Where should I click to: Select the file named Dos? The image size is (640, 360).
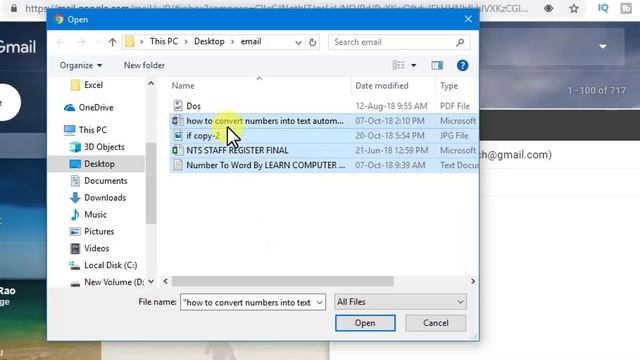[x=193, y=106]
